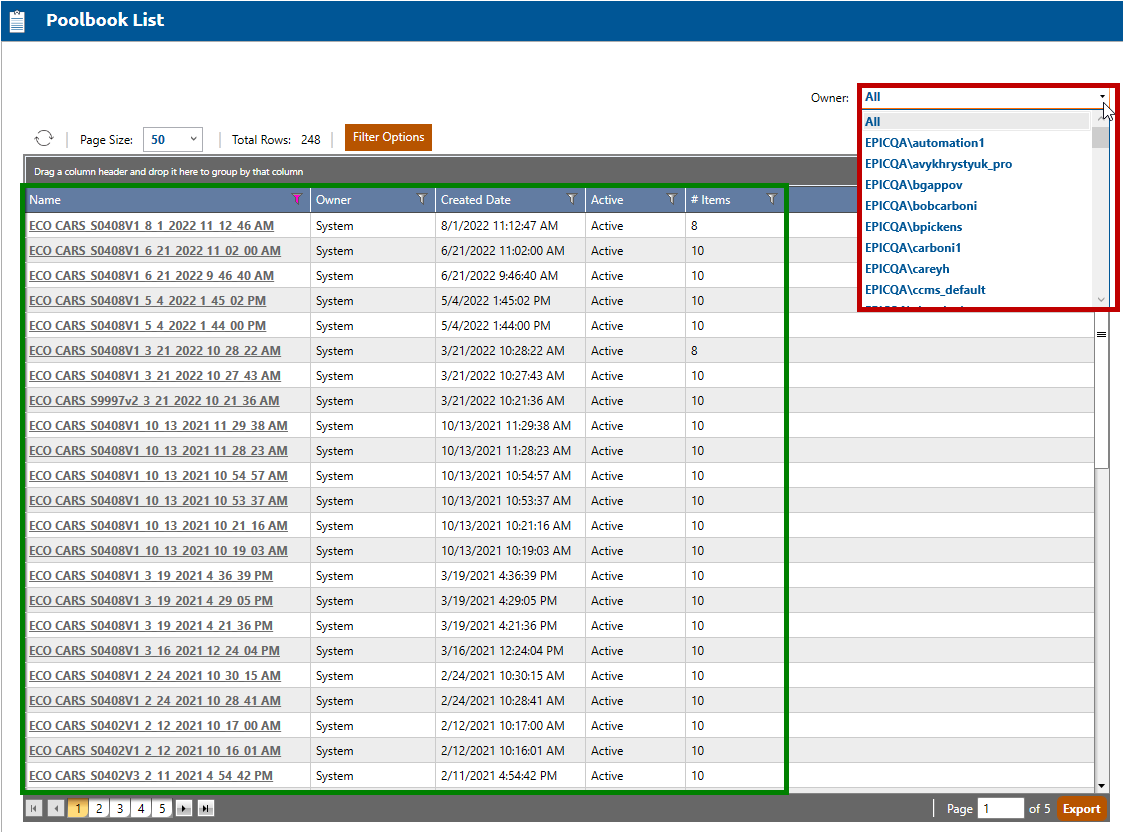Choose EPICQA\bpickens in the Owner list
The width and height of the screenshot is (1123, 832).
913,227
